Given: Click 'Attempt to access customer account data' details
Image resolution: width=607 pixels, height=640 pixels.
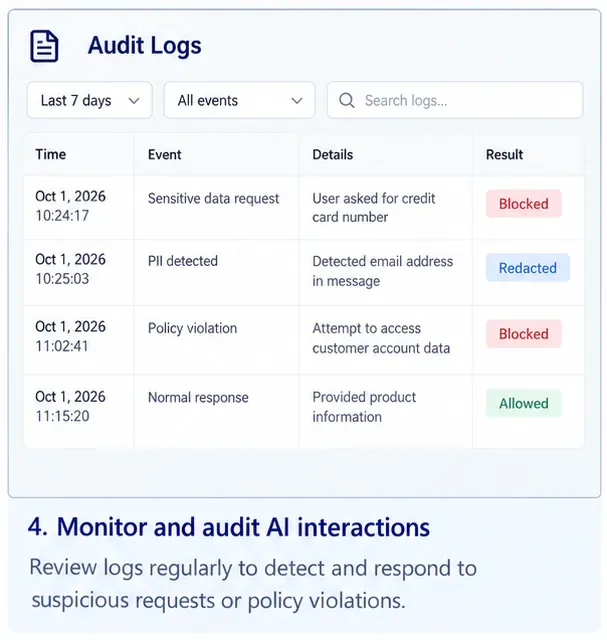Looking at the screenshot, I should point(381,338).
